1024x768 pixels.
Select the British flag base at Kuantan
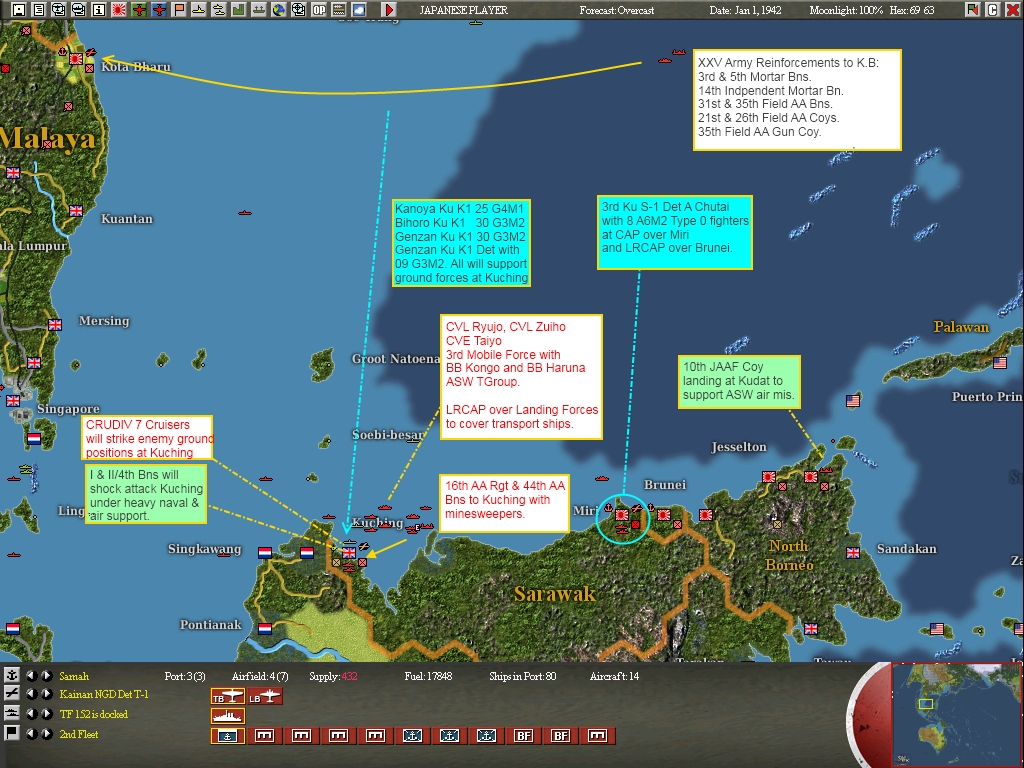76,210
